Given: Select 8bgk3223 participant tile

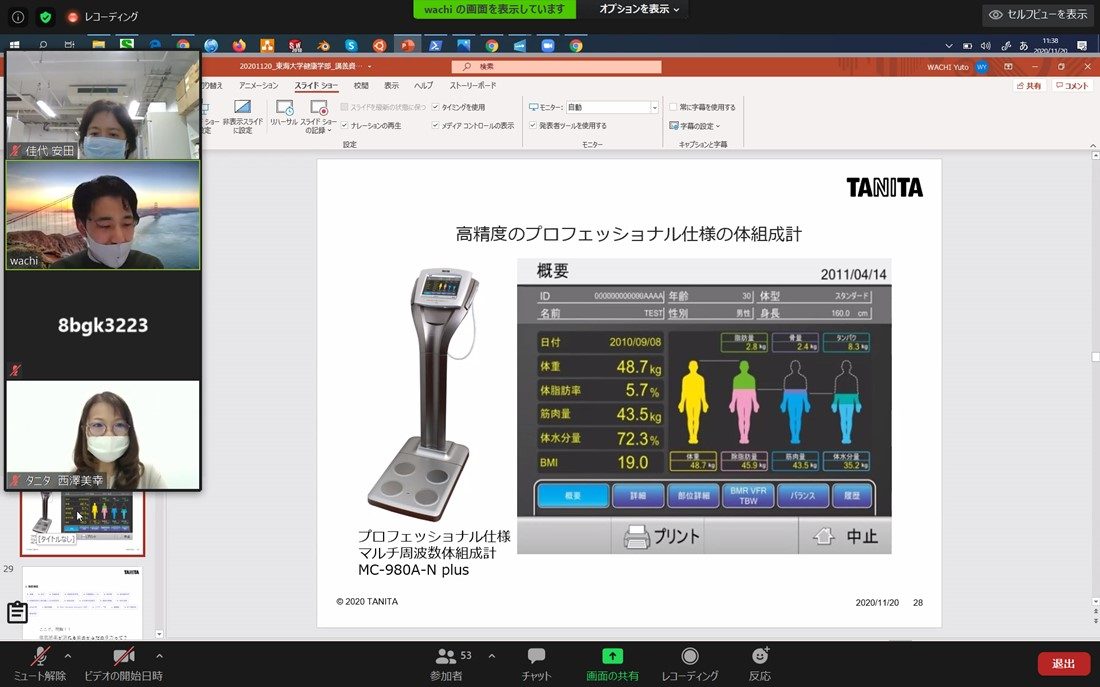Looking at the screenshot, I should [102, 325].
